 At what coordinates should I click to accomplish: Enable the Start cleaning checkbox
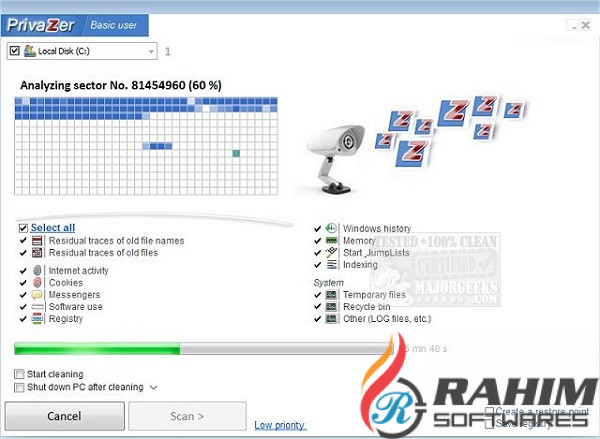(19, 374)
